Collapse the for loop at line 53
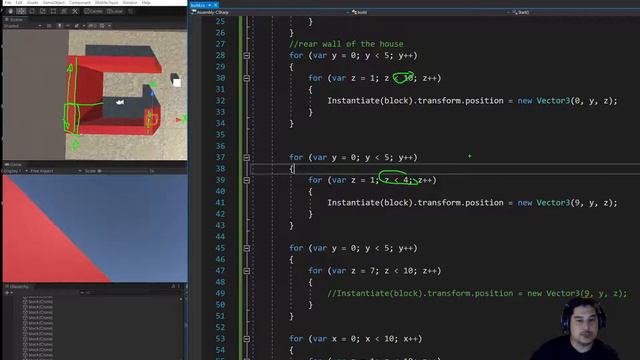 pyautogui.click(x=247, y=339)
